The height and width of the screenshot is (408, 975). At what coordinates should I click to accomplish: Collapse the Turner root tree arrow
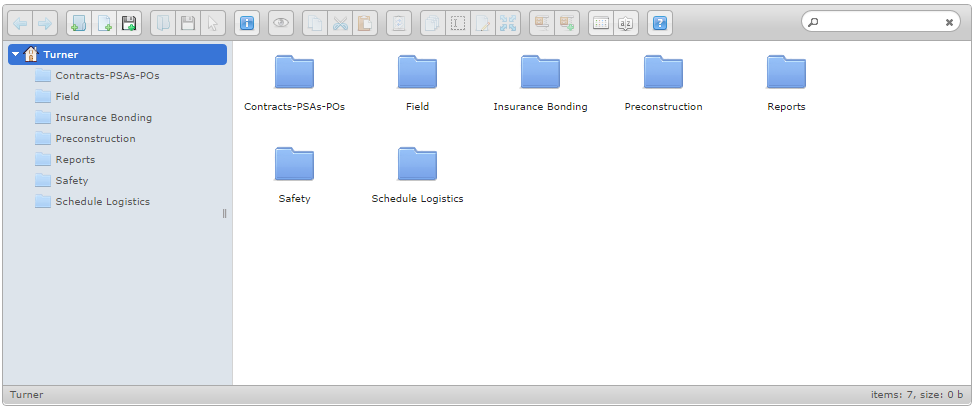16,55
